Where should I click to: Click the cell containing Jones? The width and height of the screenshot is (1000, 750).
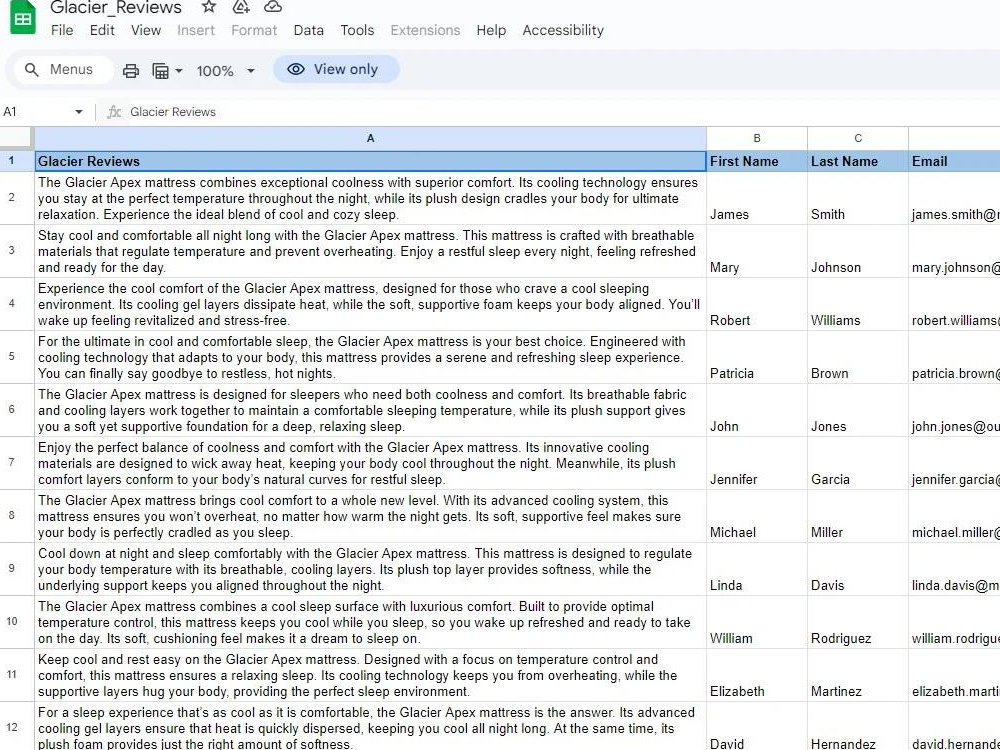pos(858,409)
